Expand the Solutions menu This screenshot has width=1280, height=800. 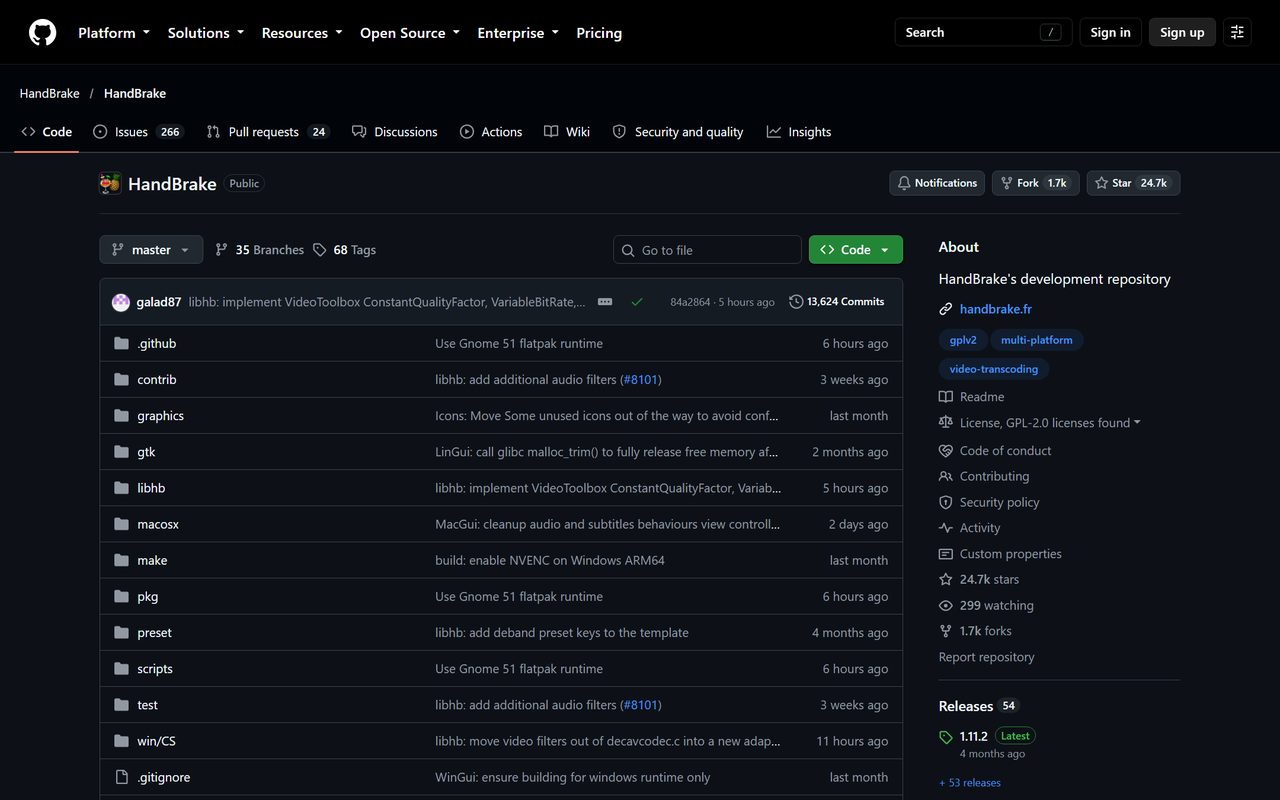(206, 33)
